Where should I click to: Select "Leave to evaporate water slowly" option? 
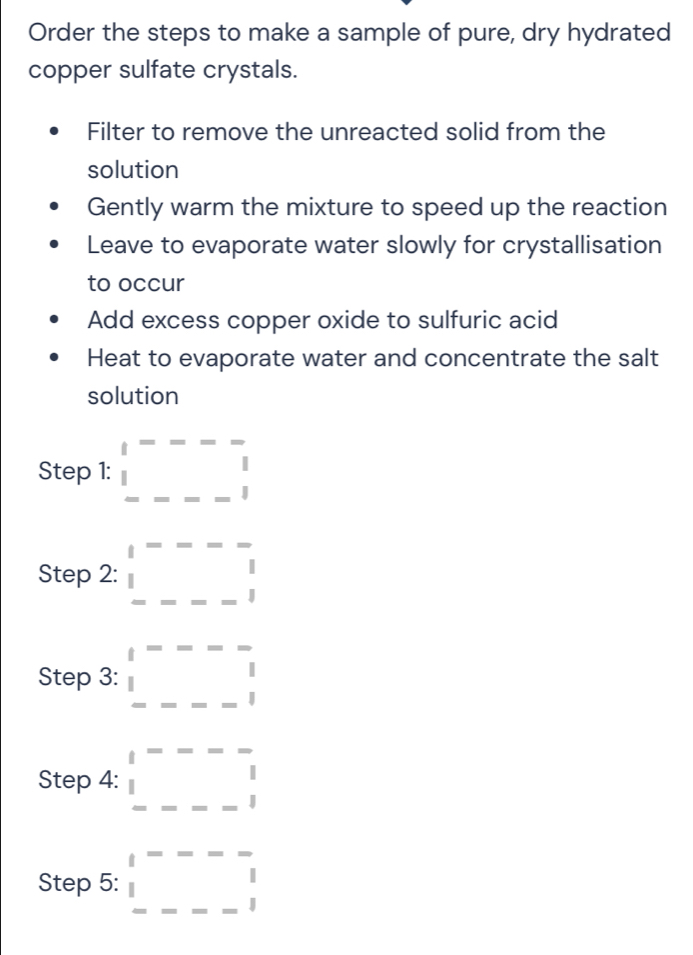(x=373, y=246)
